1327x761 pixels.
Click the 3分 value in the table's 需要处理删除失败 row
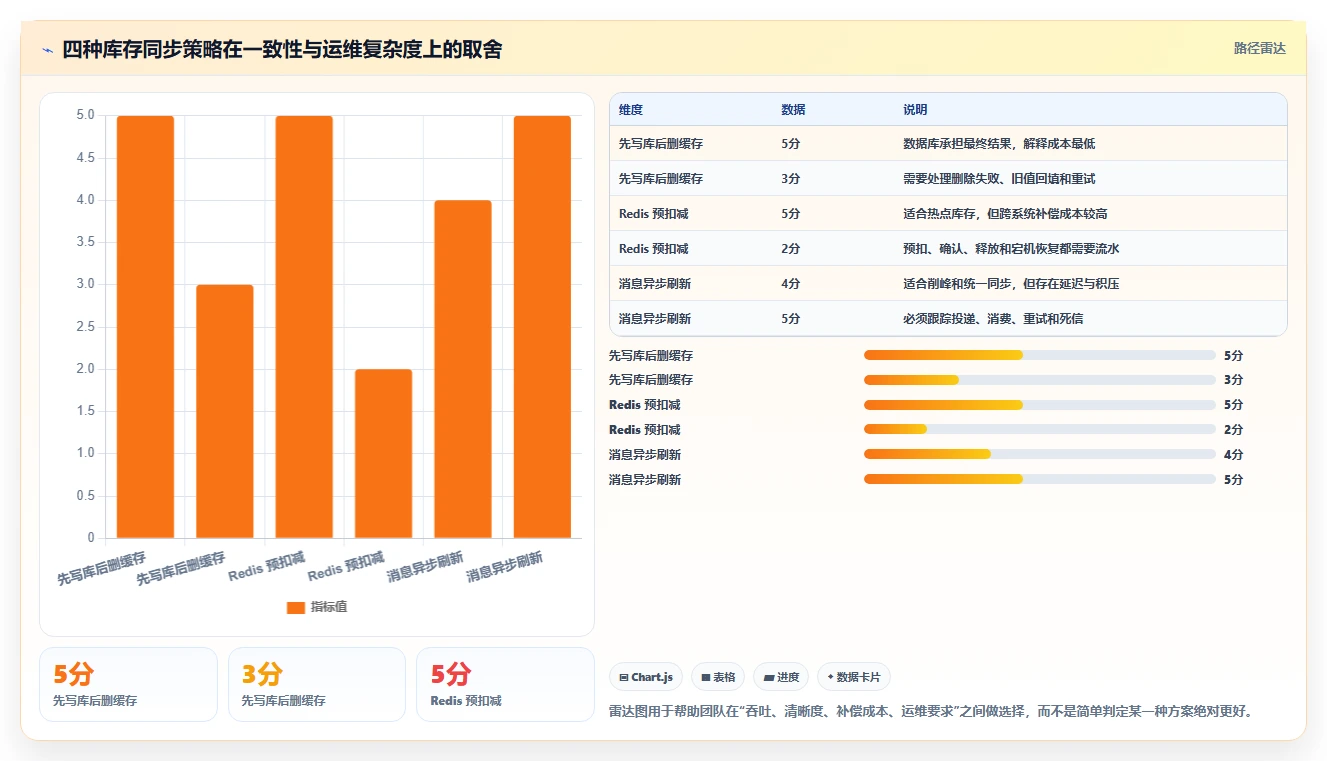click(790, 179)
